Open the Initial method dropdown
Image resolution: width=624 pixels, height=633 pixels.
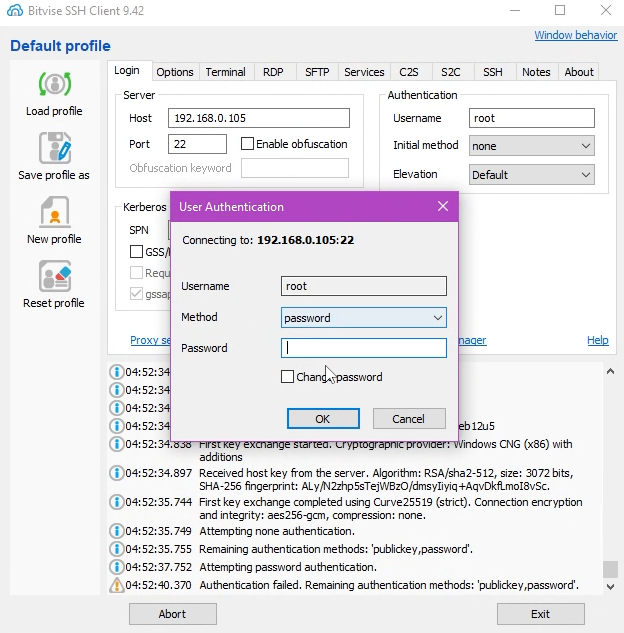tap(531, 146)
